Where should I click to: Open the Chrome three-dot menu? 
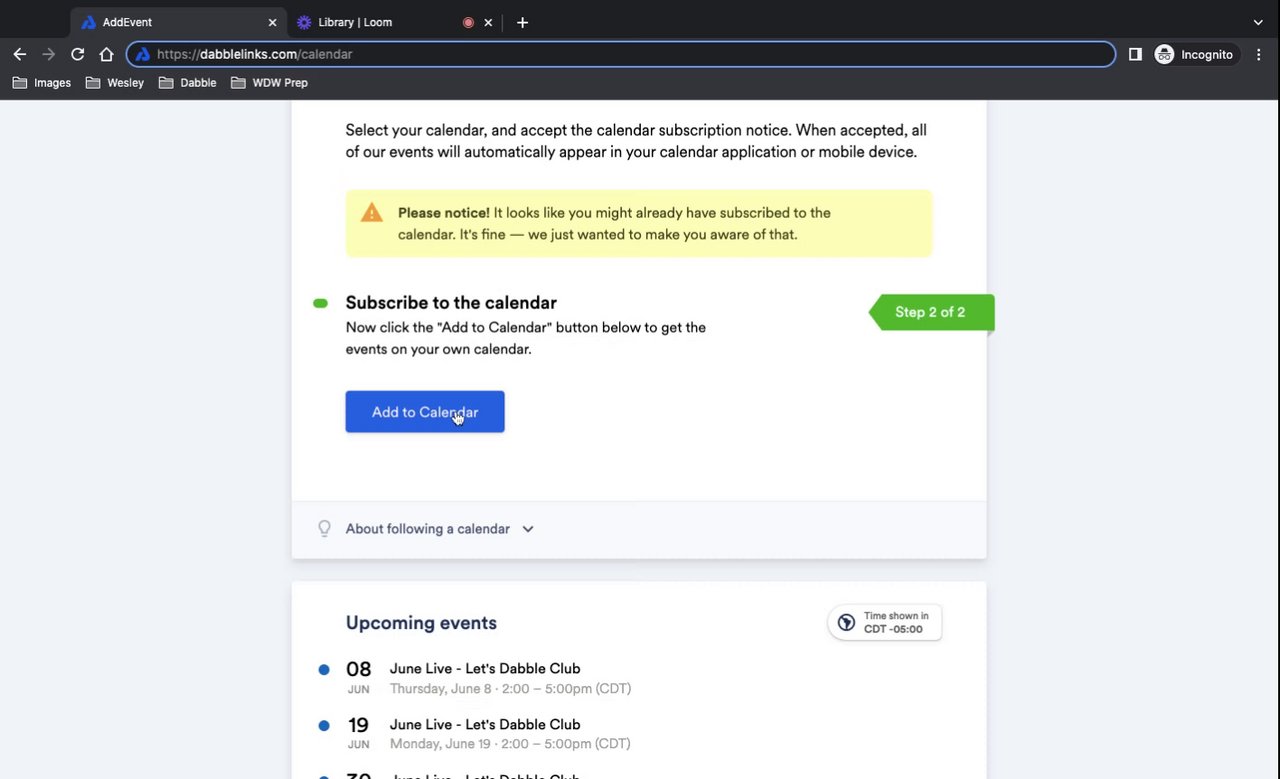(1259, 54)
